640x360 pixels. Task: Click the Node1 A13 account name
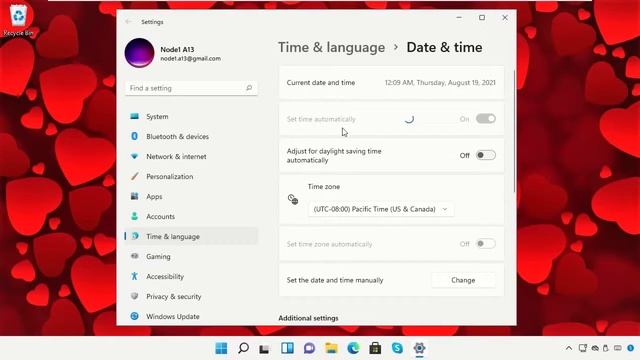[177, 49]
